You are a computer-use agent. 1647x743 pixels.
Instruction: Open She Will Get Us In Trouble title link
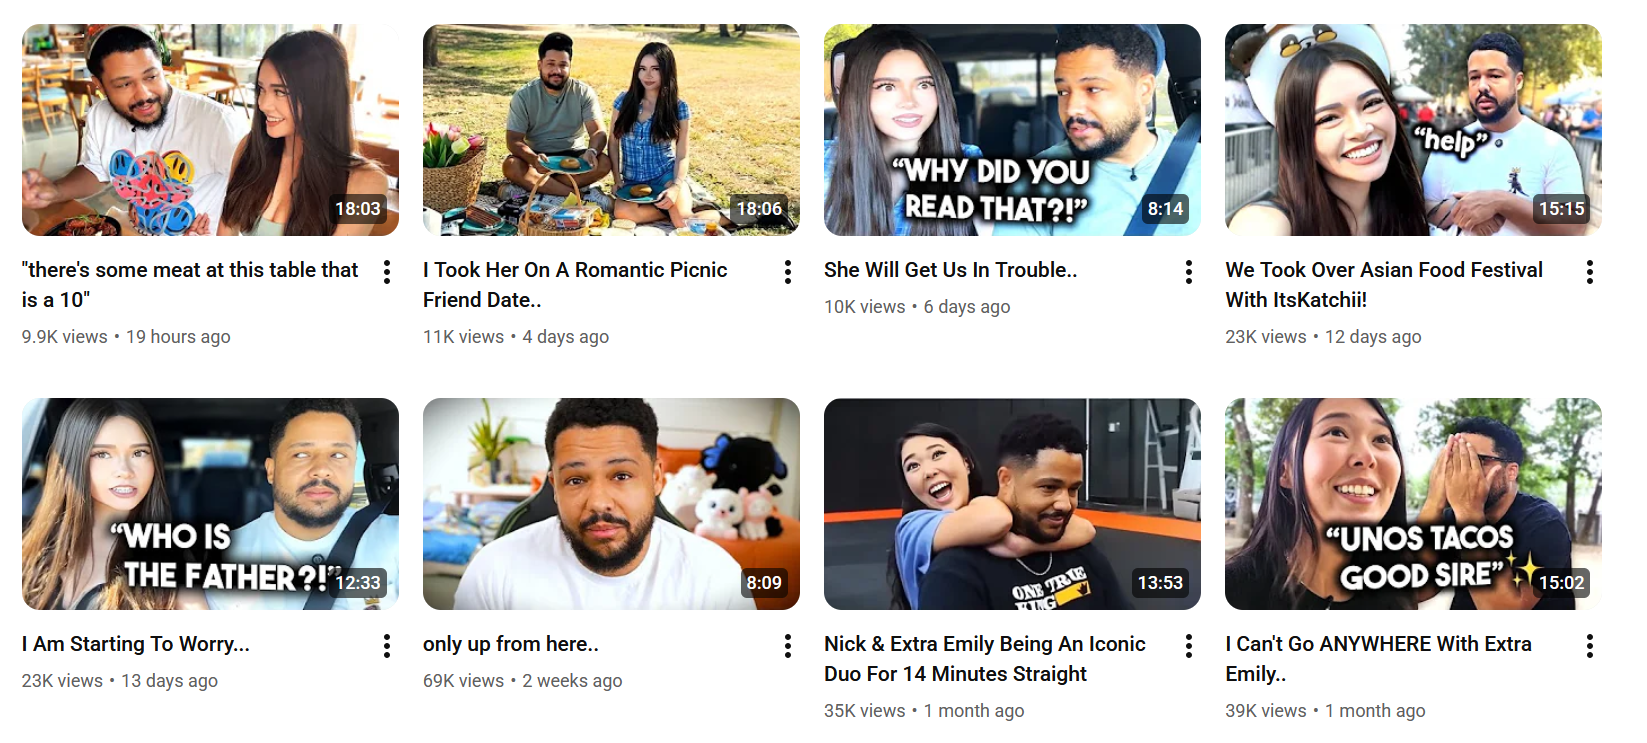pos(950,270)
